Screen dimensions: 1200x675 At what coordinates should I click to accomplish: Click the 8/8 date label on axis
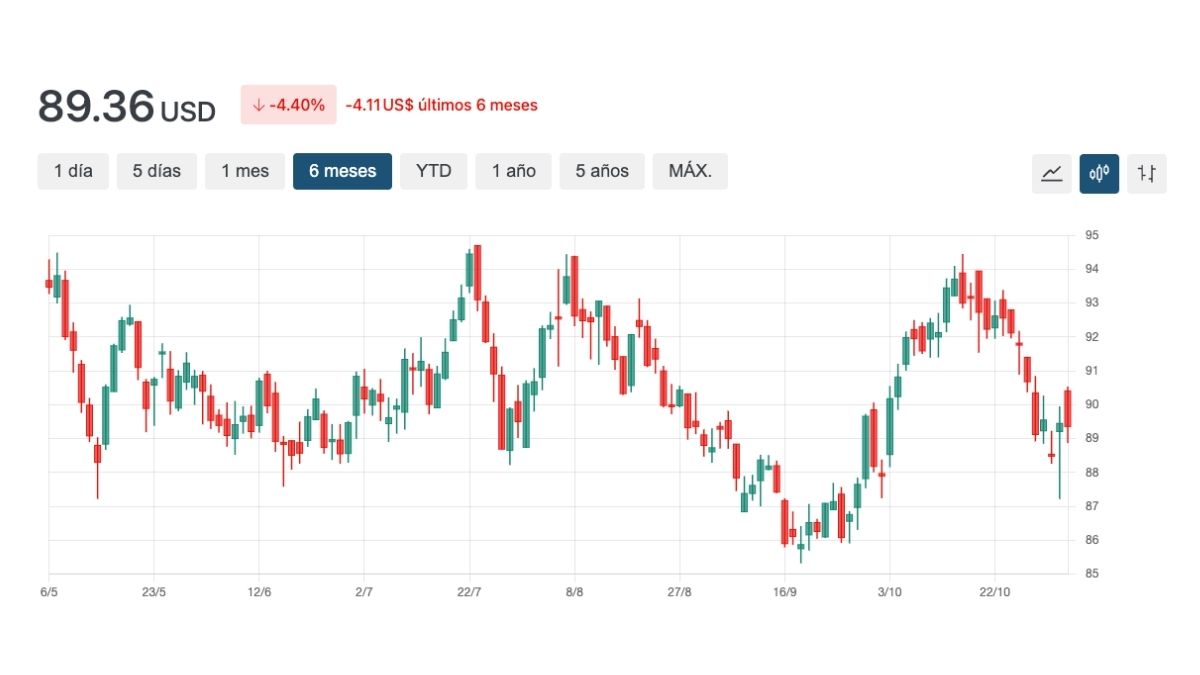(x=574, y=592)
